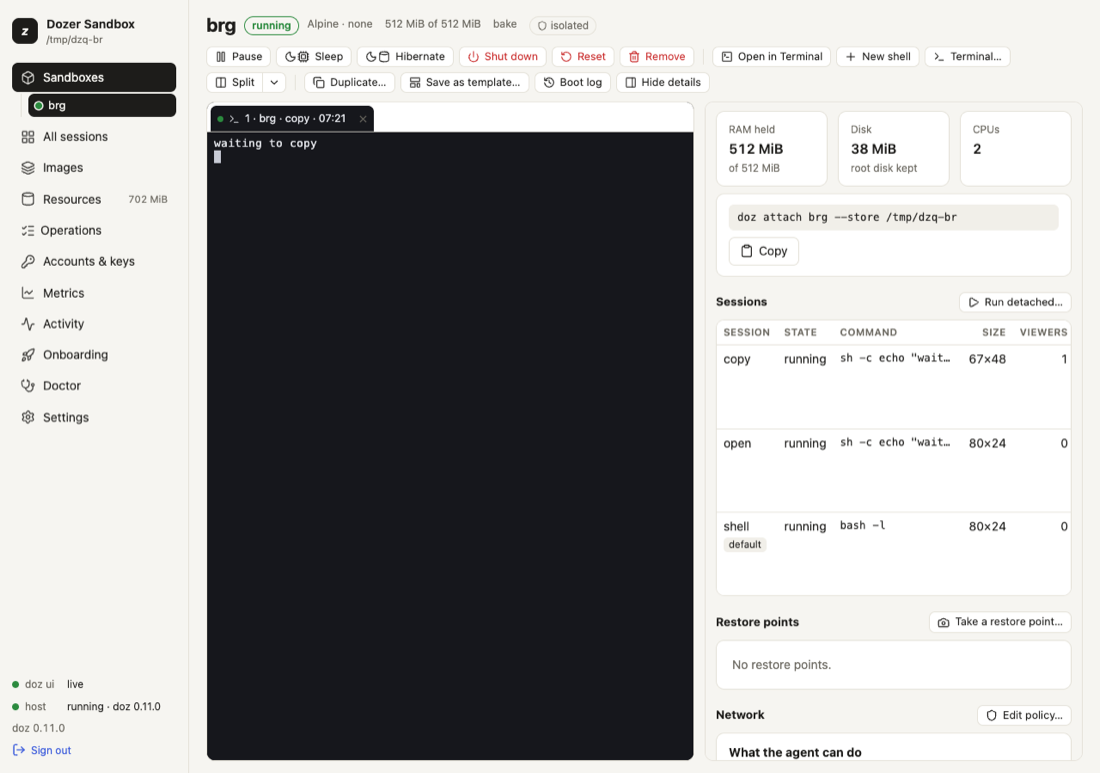Select the brg sandbox in sidebar
The image size is (1100, 773).
pos(102,105)
